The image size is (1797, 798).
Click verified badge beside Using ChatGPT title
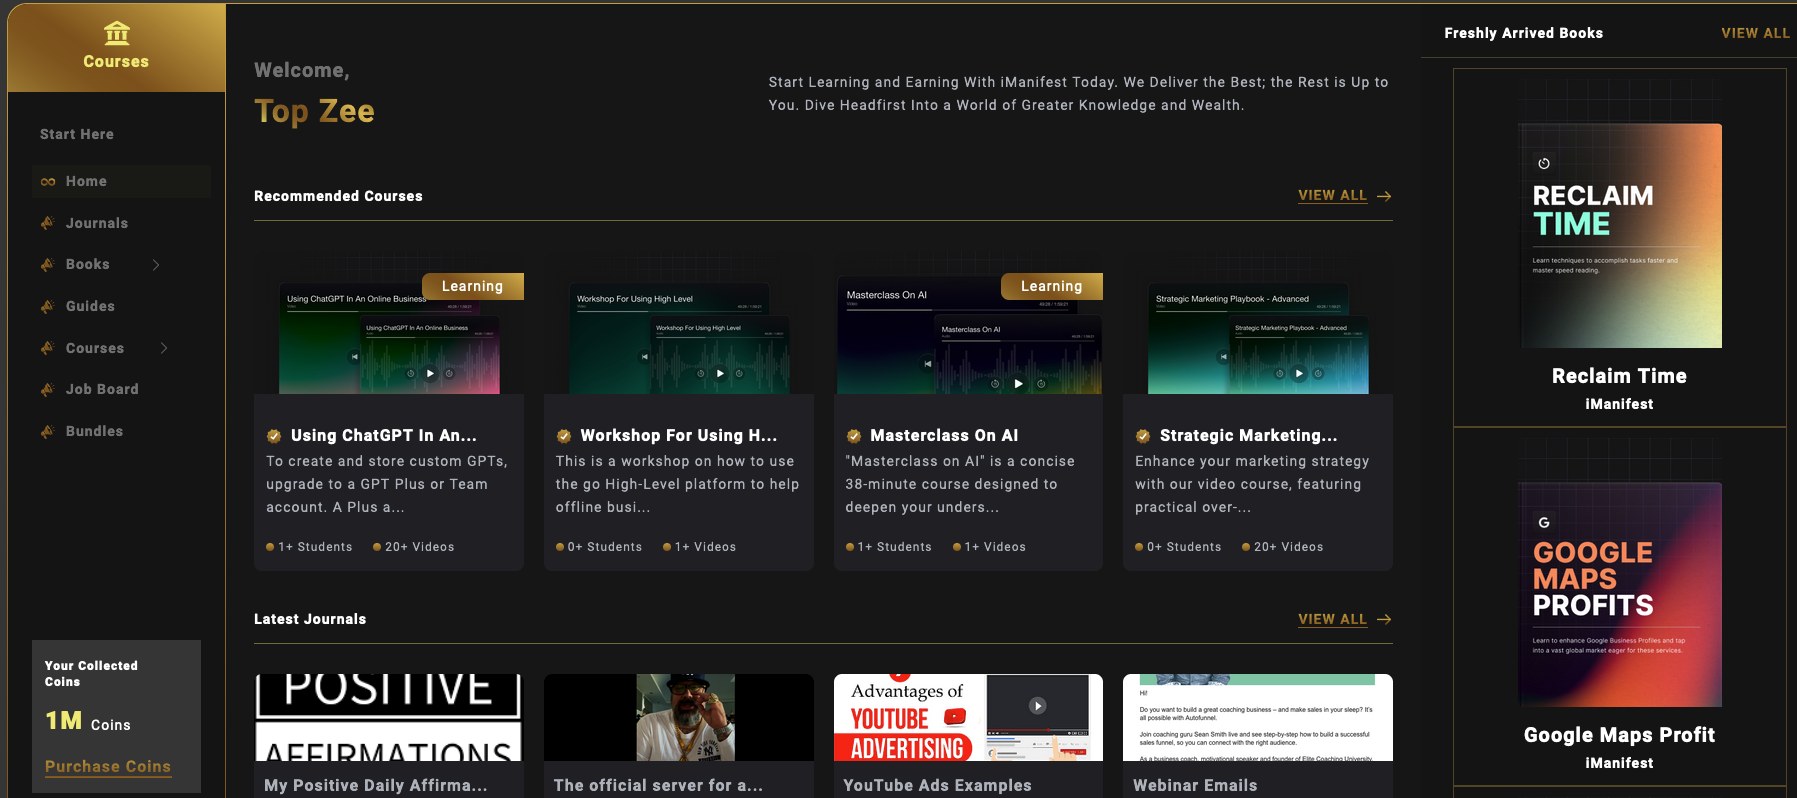coord(274,436)
